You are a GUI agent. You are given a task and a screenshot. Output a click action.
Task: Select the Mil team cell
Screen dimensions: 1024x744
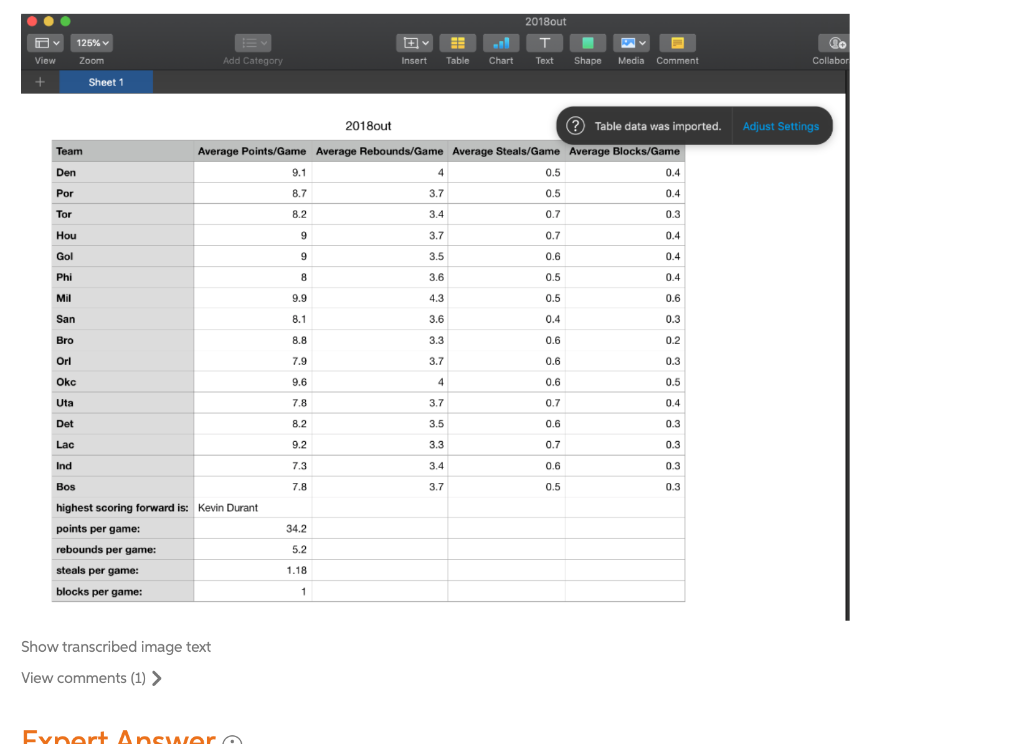coord(123,298)
